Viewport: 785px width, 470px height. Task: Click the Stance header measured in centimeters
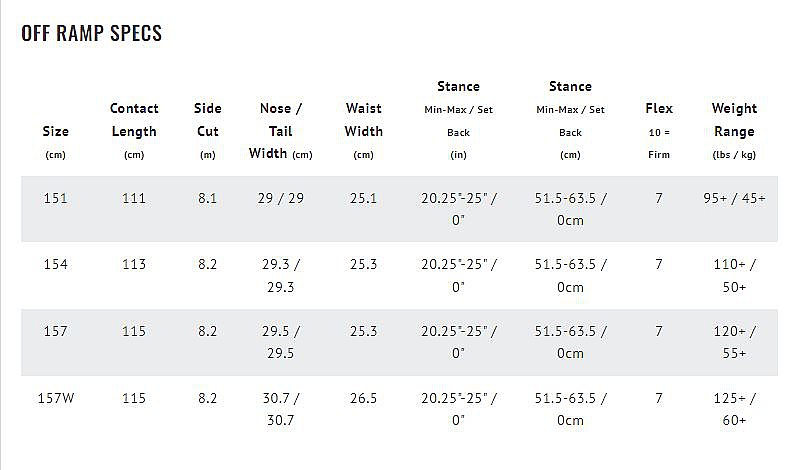coord(570,87)
